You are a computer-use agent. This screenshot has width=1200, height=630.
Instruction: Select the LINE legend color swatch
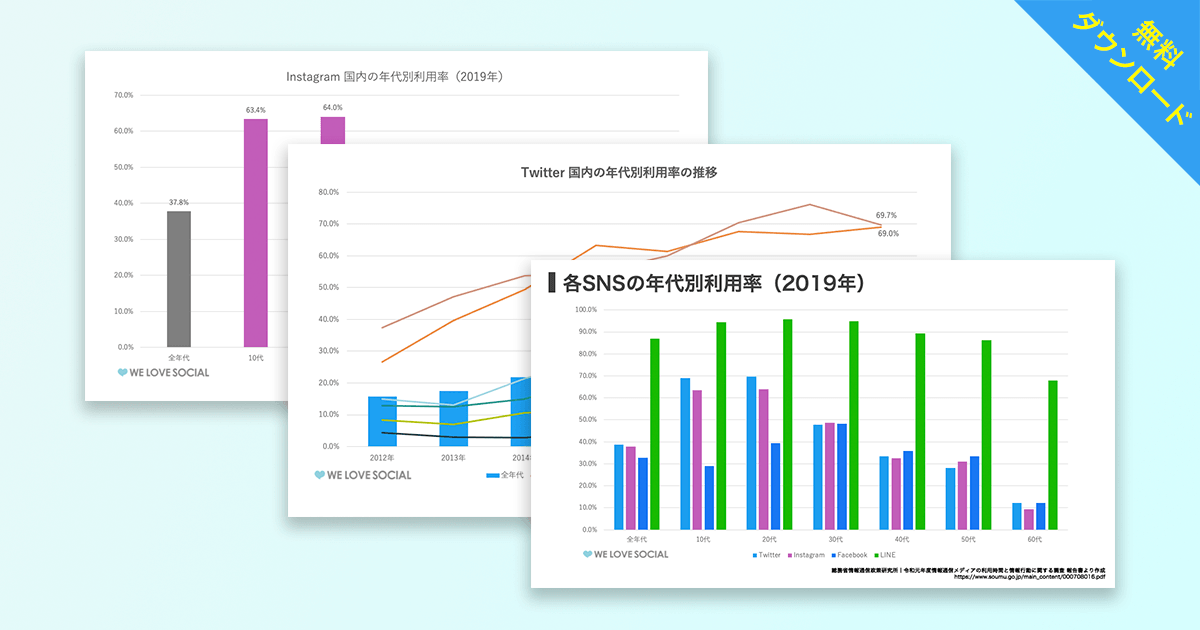coord(876,554)
